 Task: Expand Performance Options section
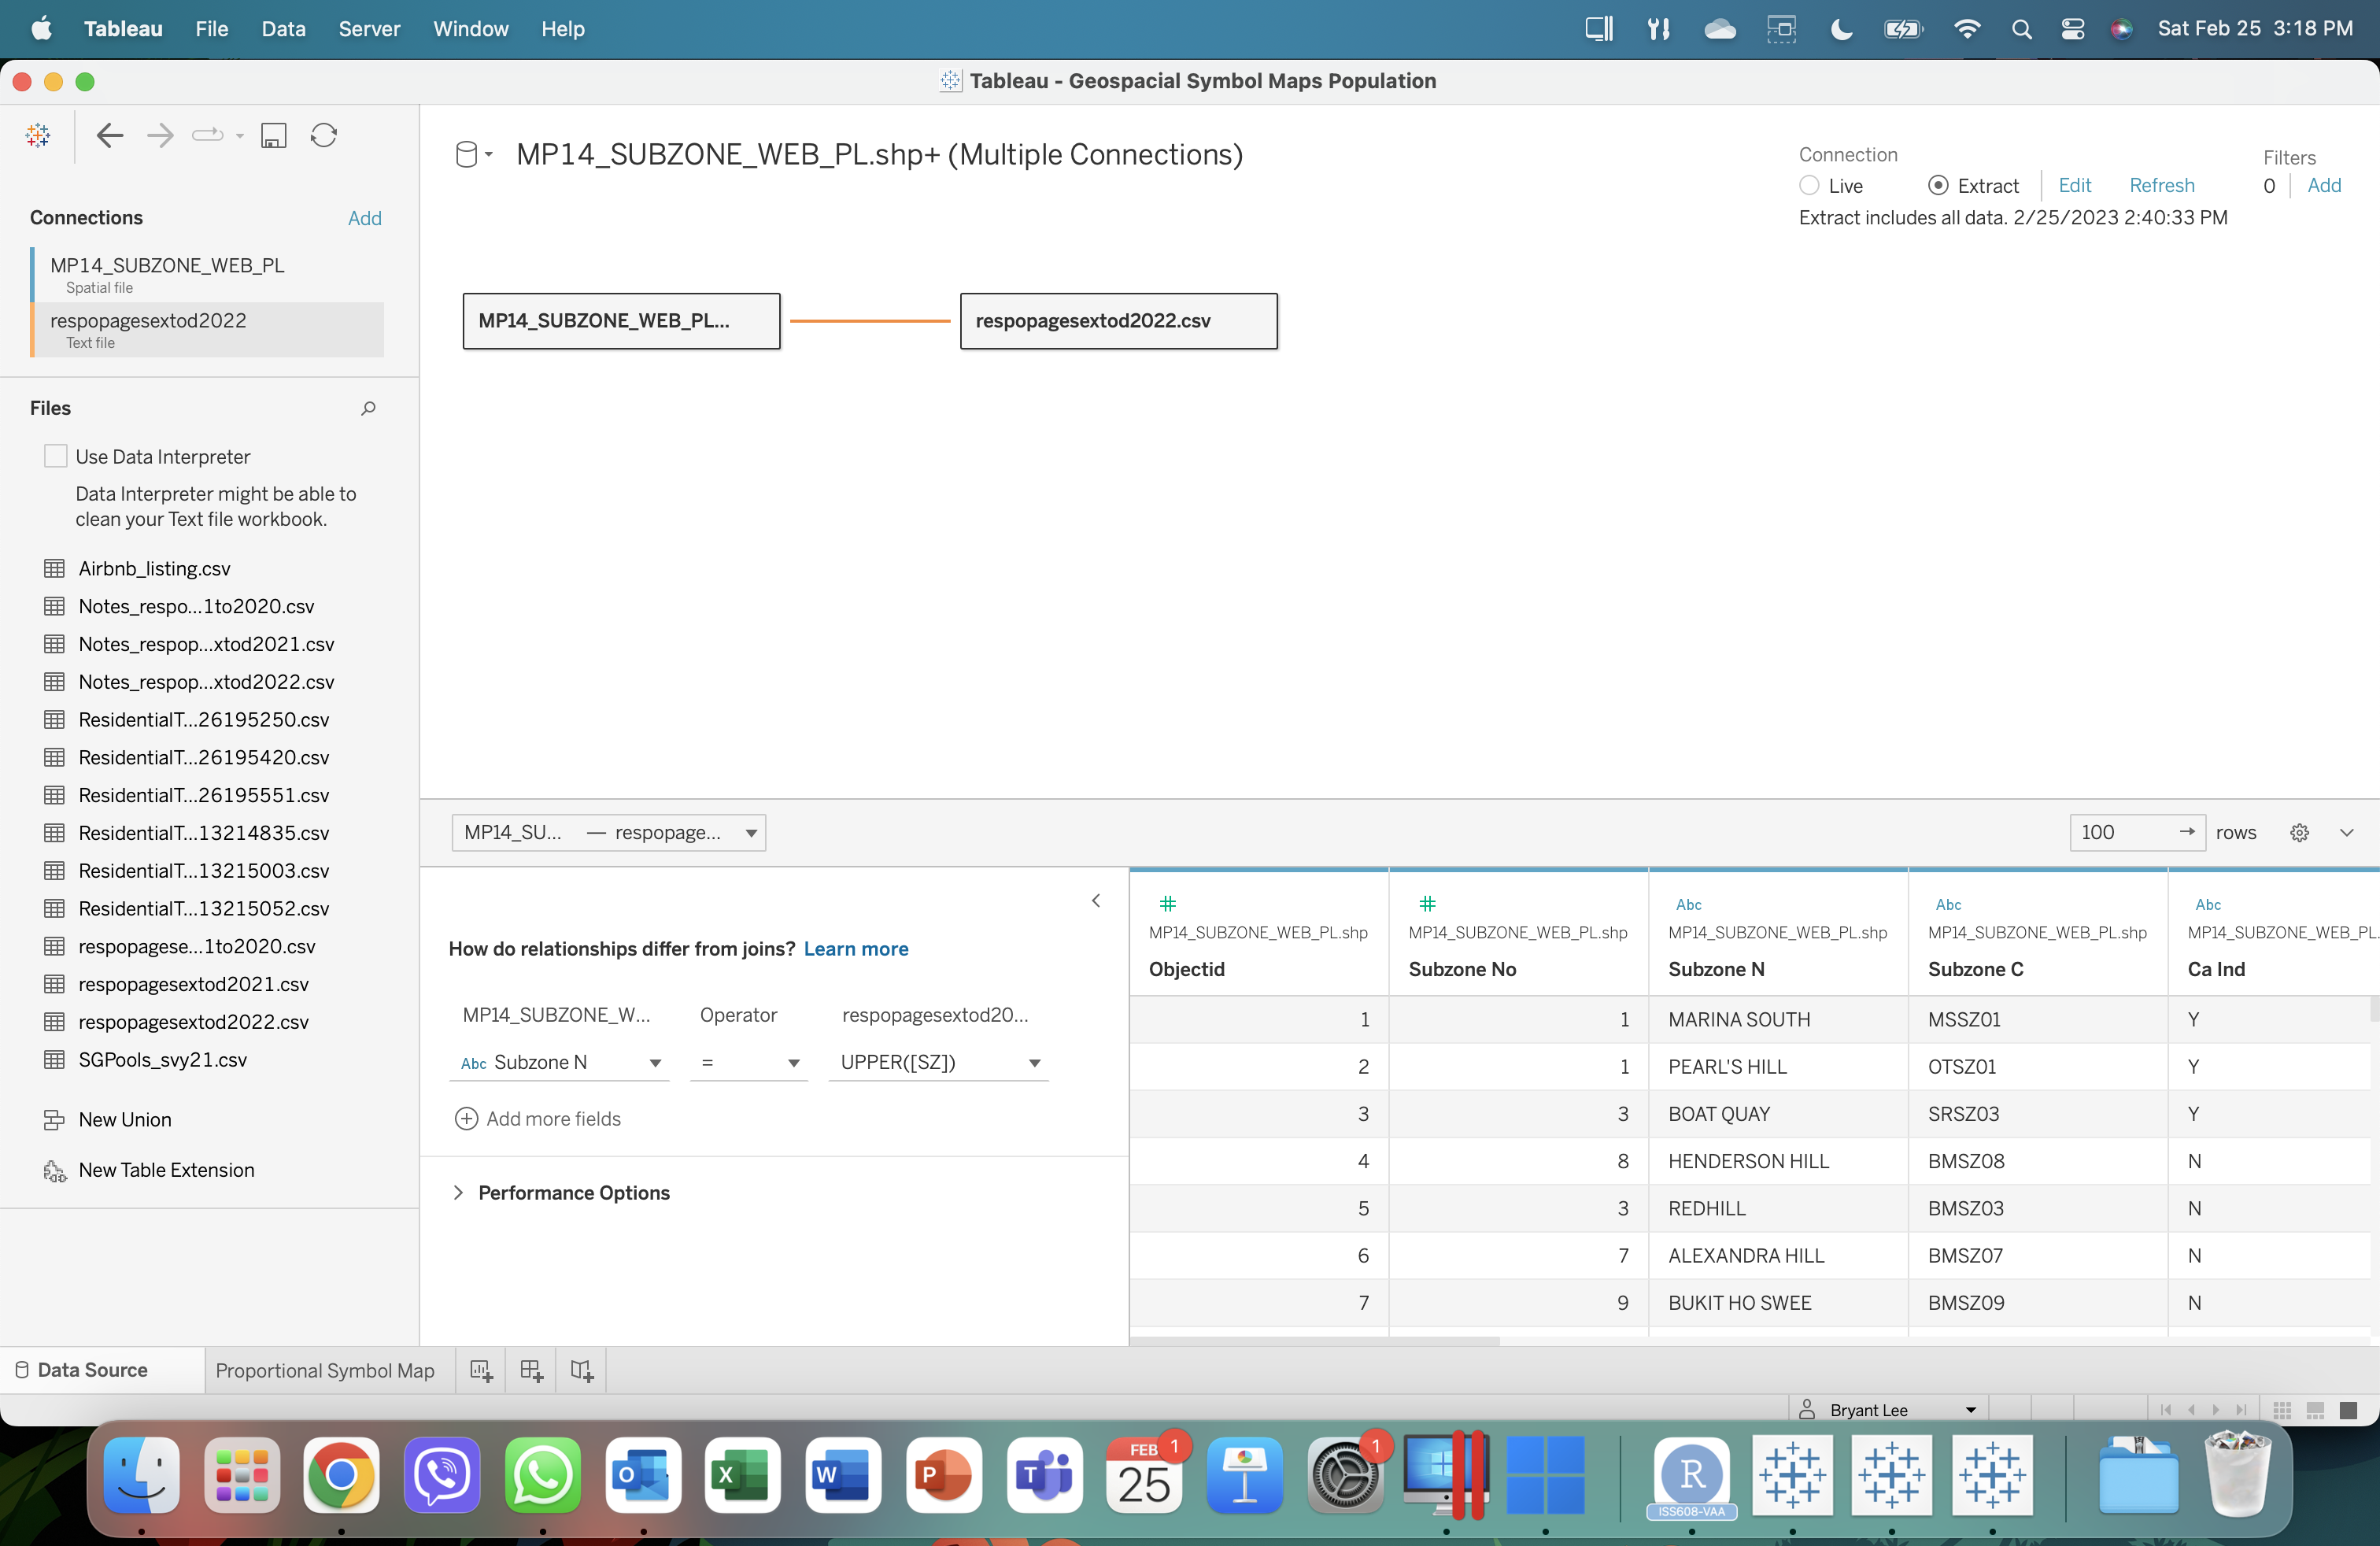[459, 1192]
